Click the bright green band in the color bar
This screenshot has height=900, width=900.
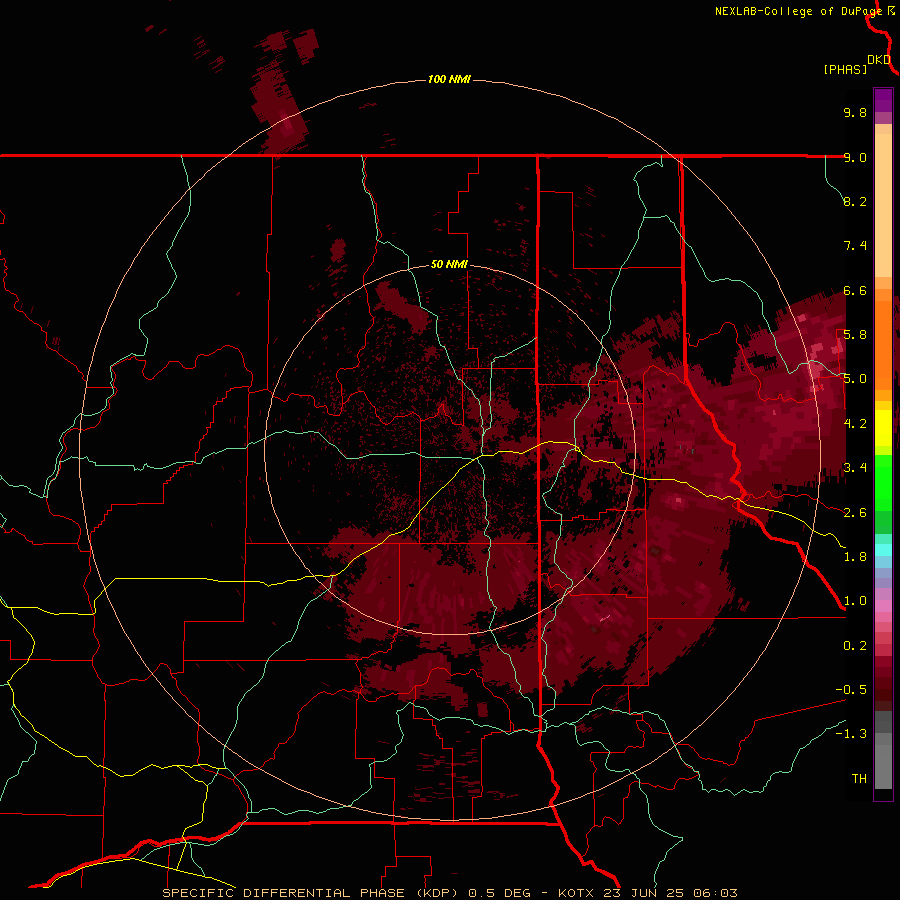tap(883, 482)
